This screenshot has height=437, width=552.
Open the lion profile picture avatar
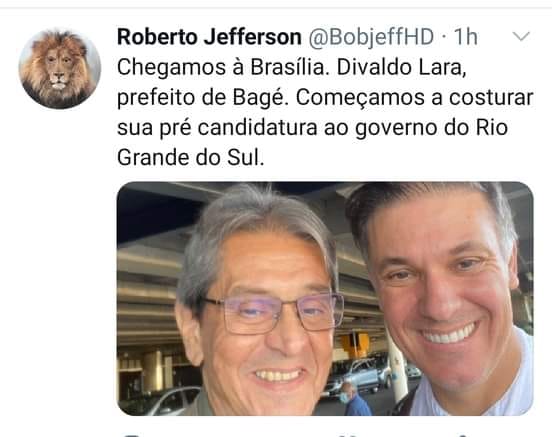pos(59,68)
